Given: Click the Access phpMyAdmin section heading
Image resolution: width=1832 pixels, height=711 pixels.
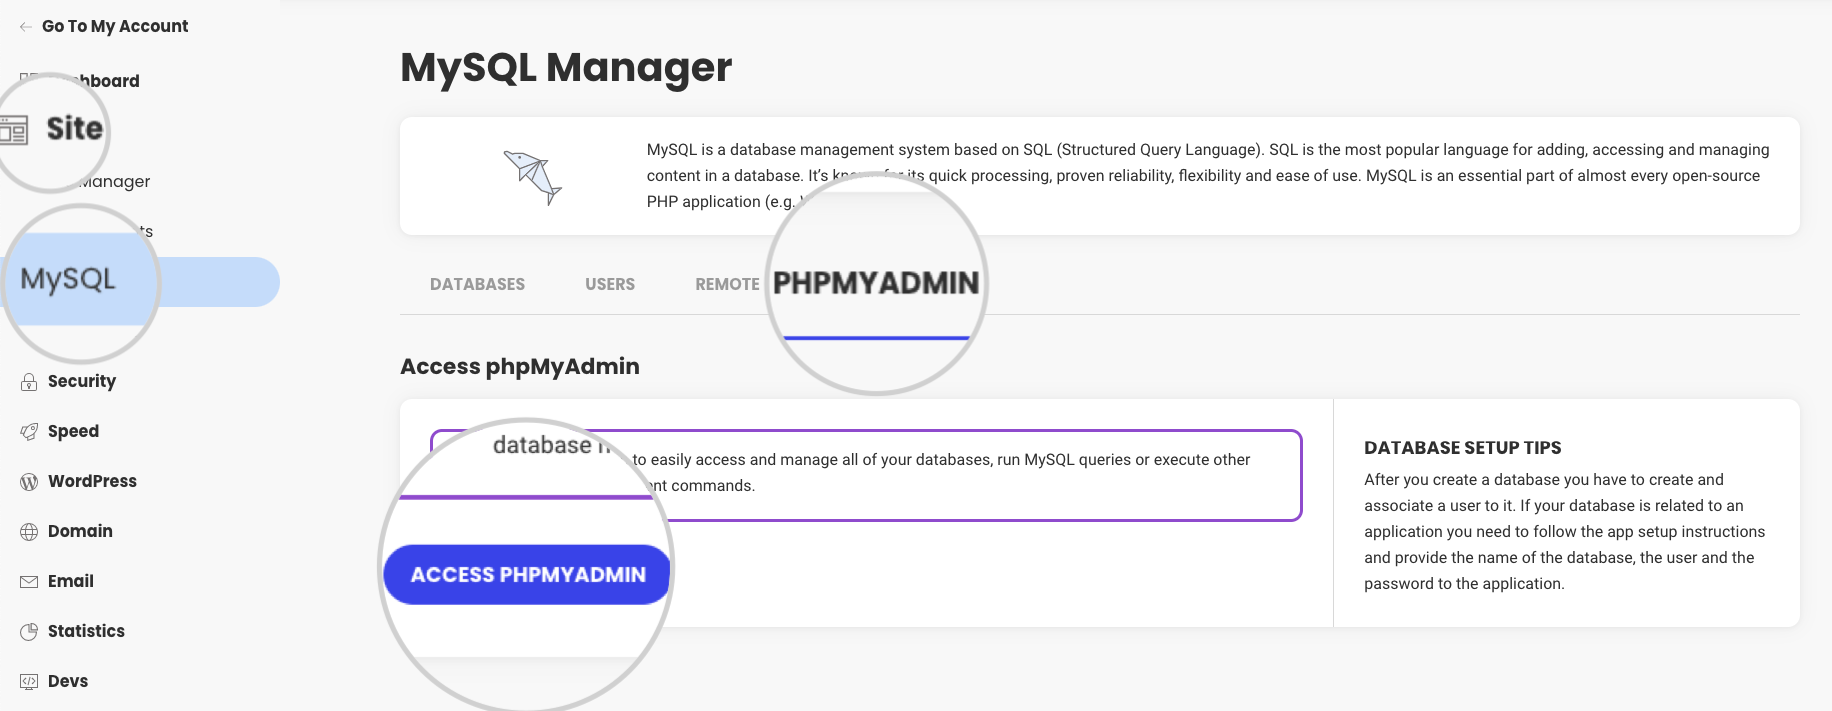Looking at the screenshot, I should pos(520,366).
